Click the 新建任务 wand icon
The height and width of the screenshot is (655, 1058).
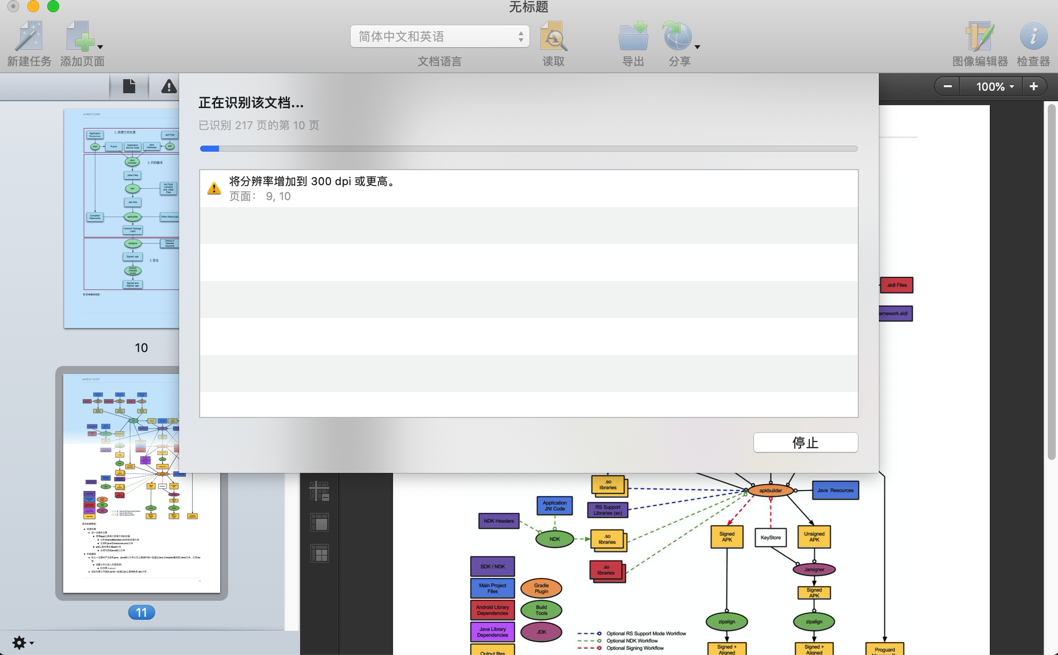(x=29, y=36)
